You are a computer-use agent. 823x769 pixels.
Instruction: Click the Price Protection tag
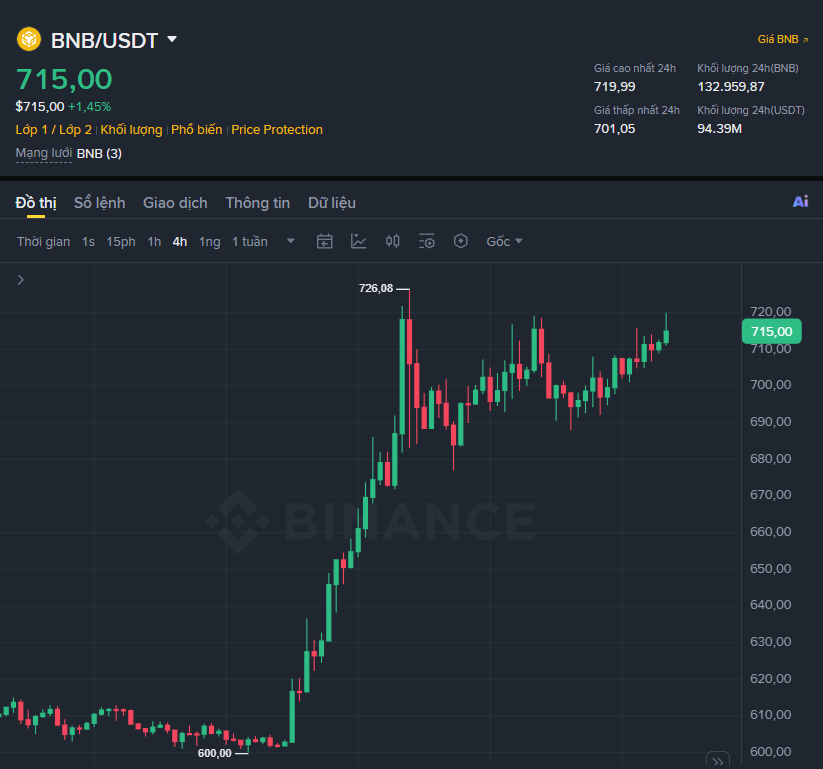pyautogui.click(x=277, y=130)
